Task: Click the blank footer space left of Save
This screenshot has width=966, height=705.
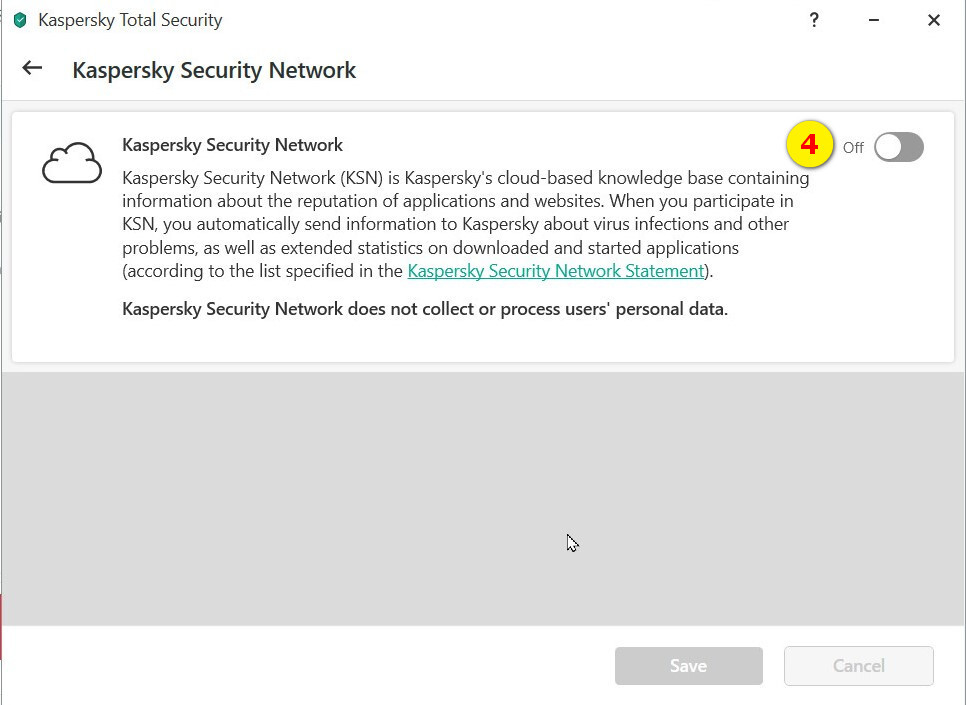Action: [x=300, y=666]
